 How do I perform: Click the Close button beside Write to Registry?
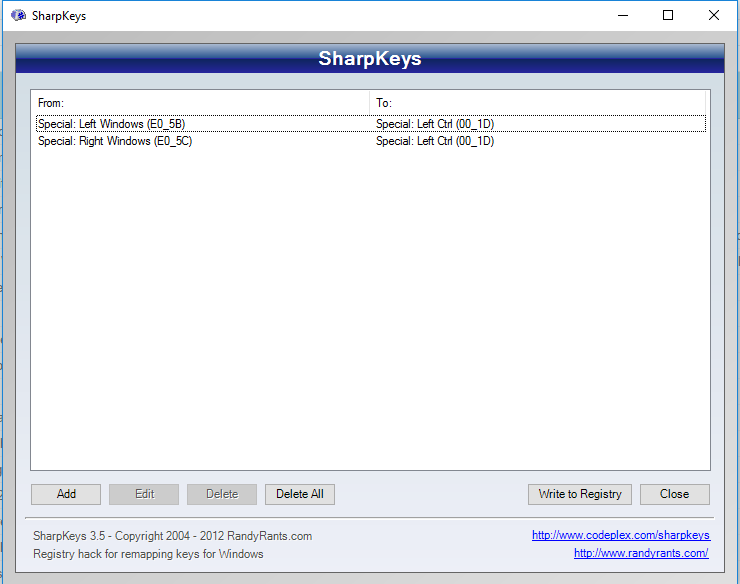674,494
